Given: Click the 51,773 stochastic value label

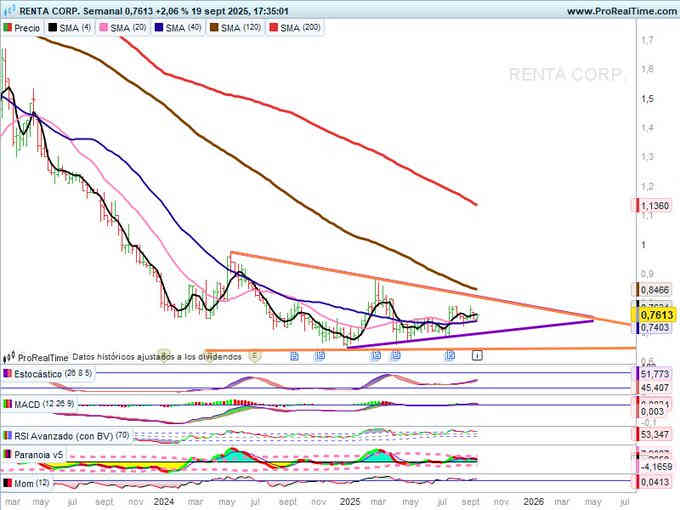Looking at the screenshot, I should click(654, 374).
